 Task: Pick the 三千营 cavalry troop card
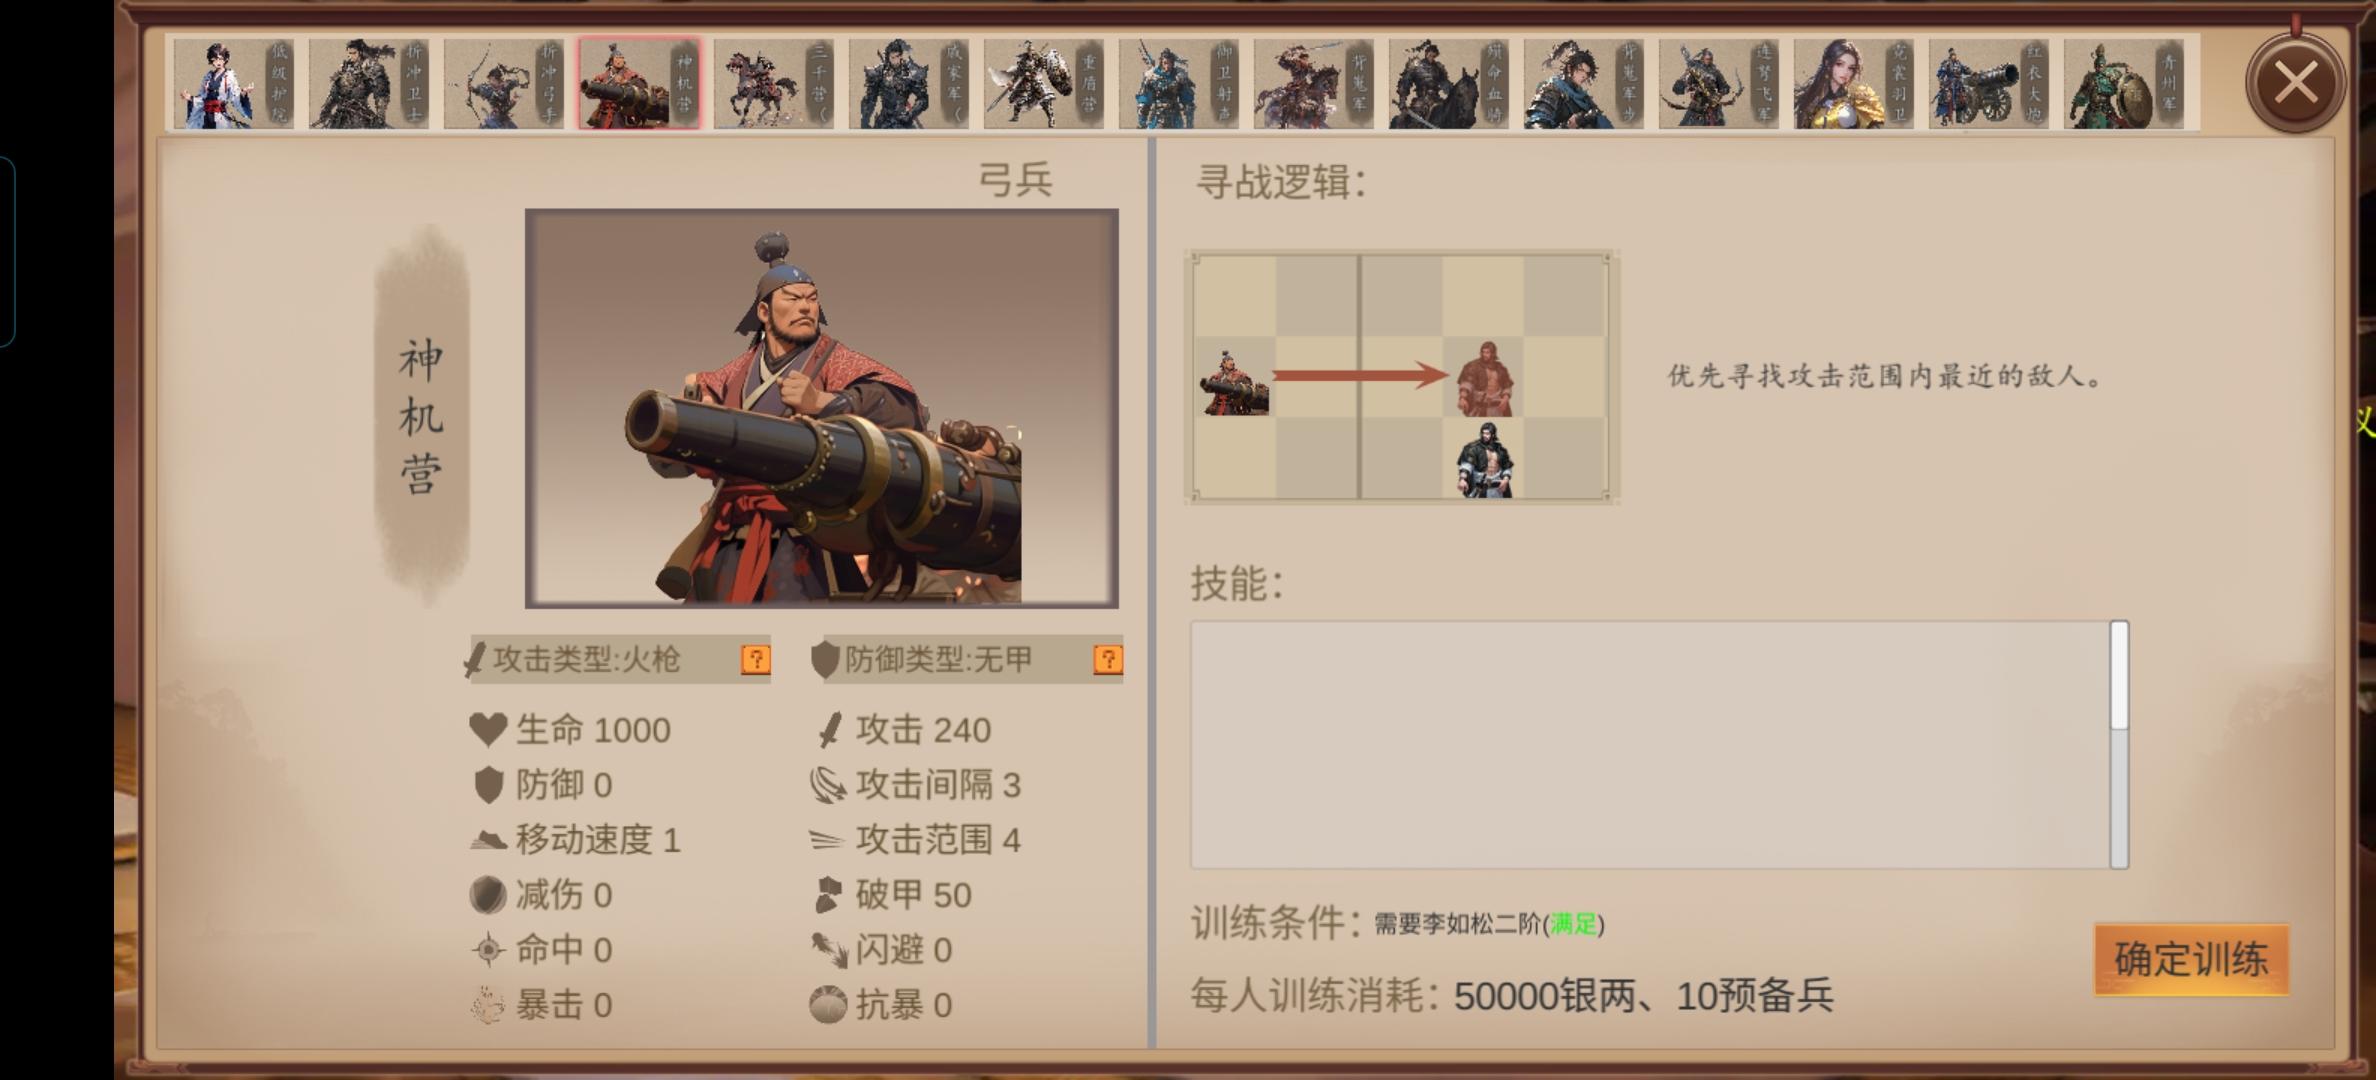click(773, 84)
